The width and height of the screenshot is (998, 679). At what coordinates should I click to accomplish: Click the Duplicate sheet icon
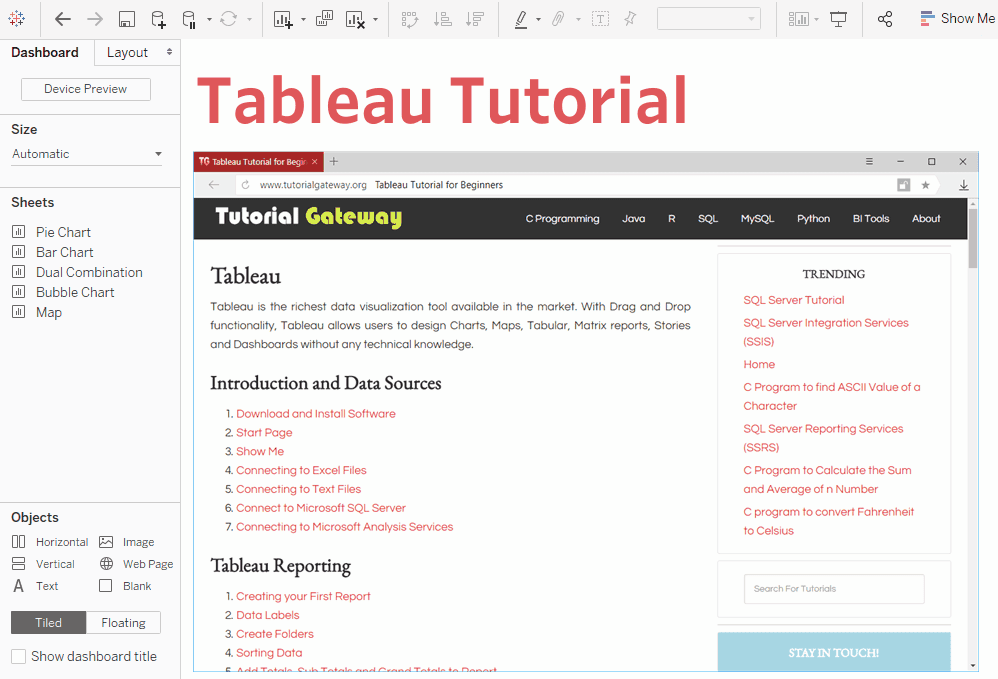click(x=324, y=19)
